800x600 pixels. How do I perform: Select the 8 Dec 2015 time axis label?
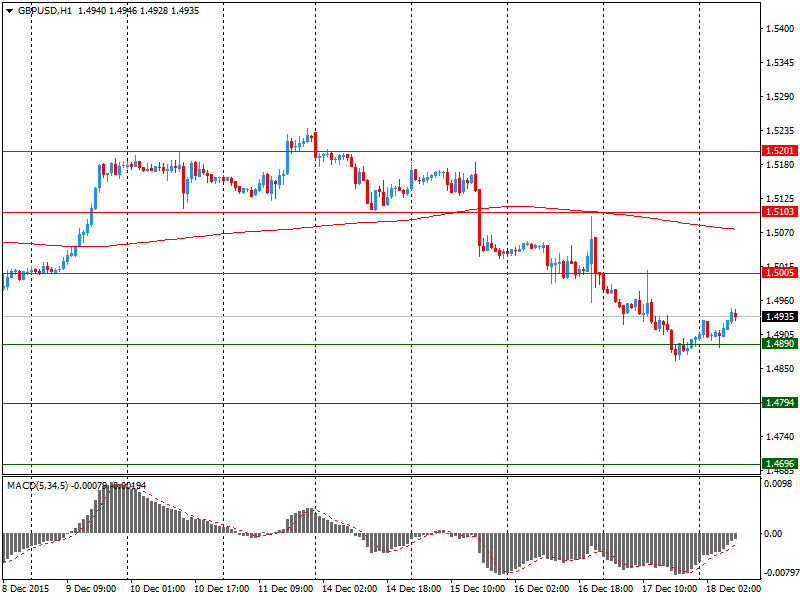point(26,589)
